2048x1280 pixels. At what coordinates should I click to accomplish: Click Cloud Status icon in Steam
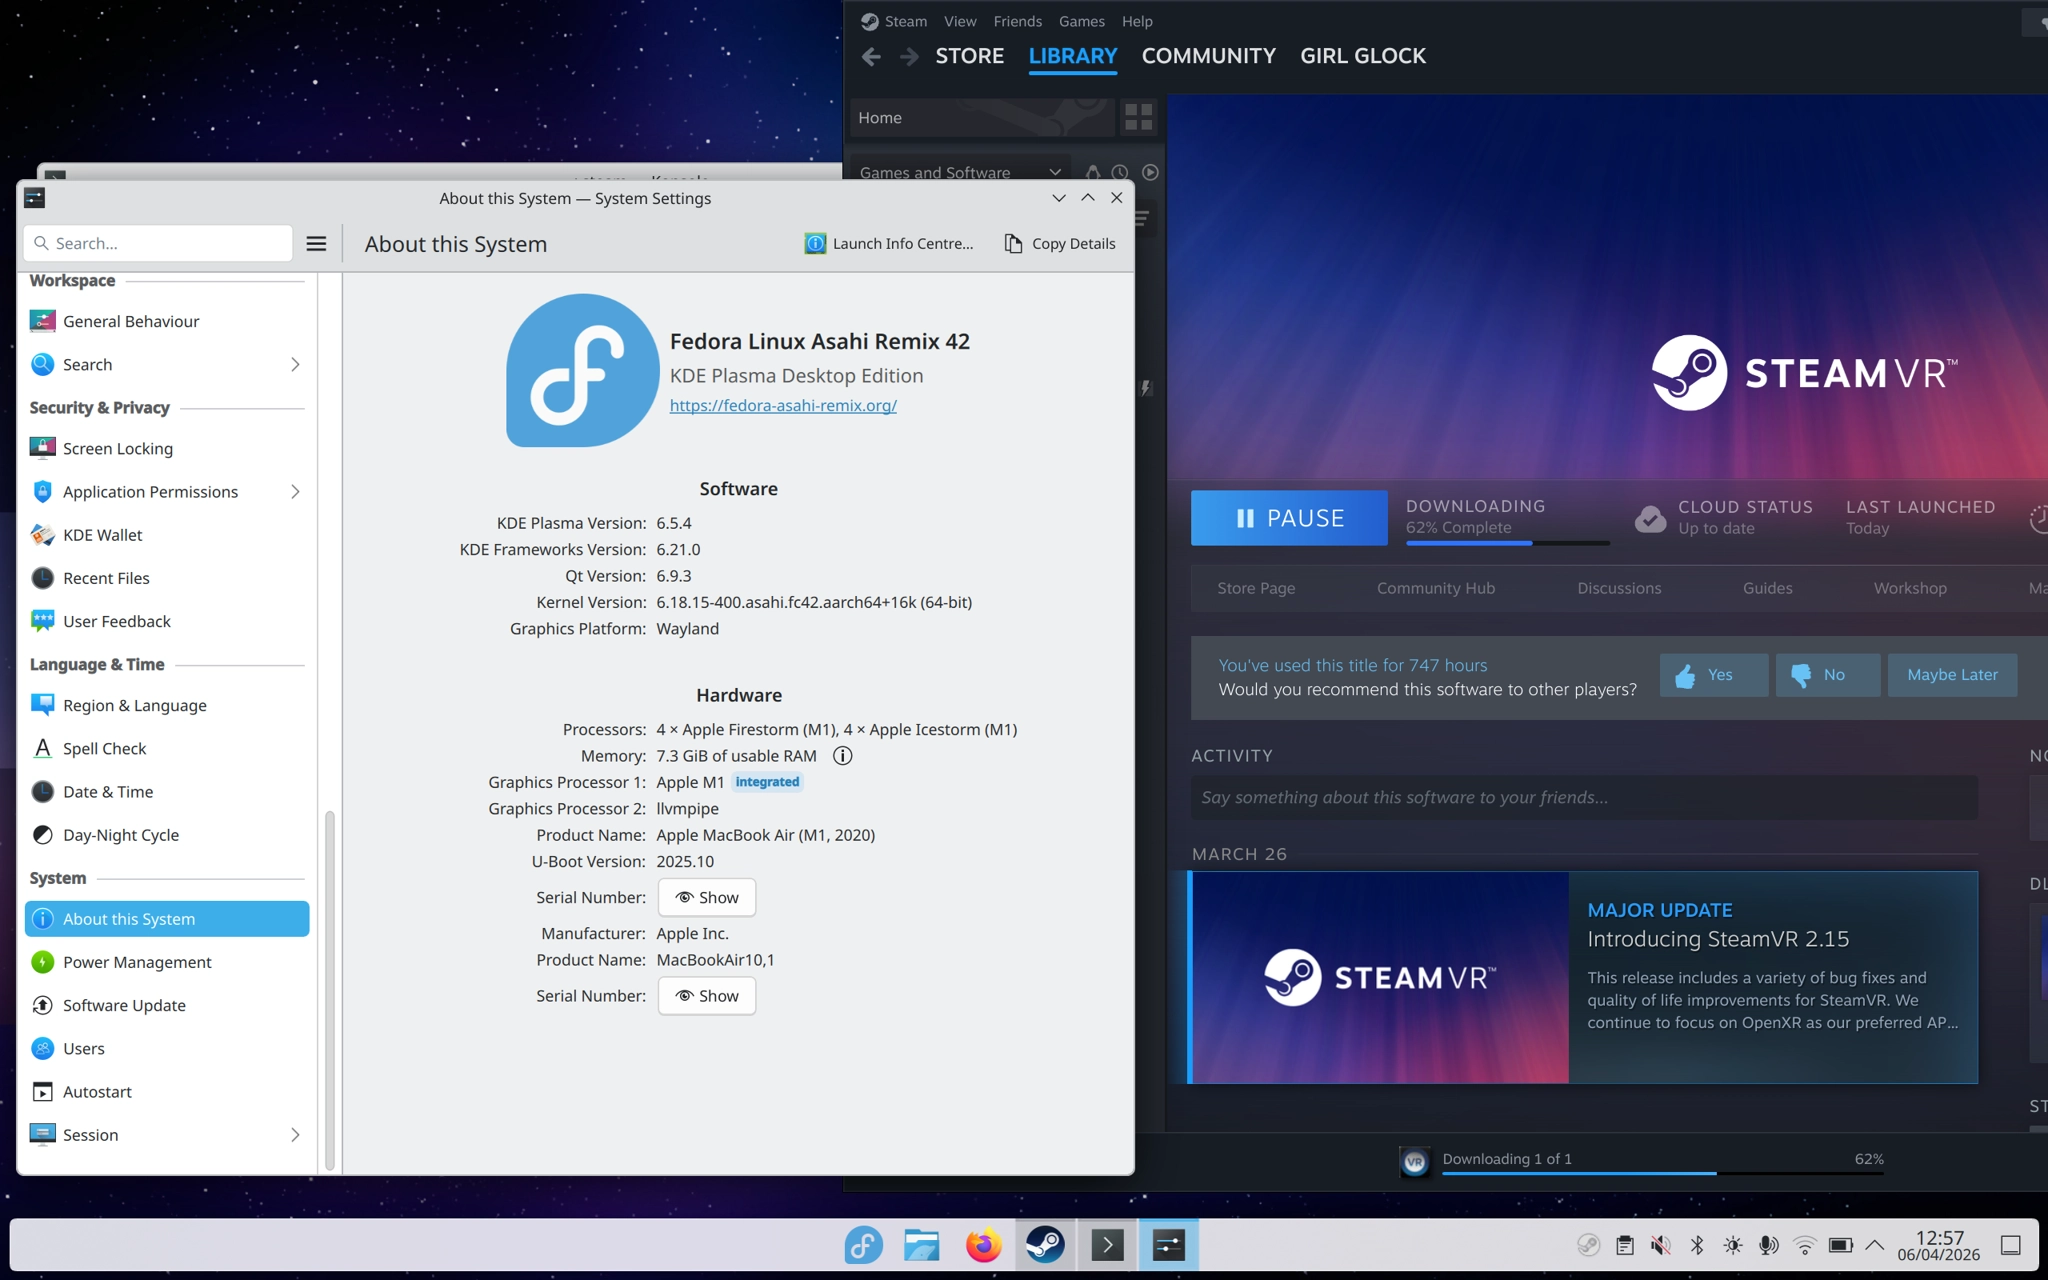tap(1650, 518)
